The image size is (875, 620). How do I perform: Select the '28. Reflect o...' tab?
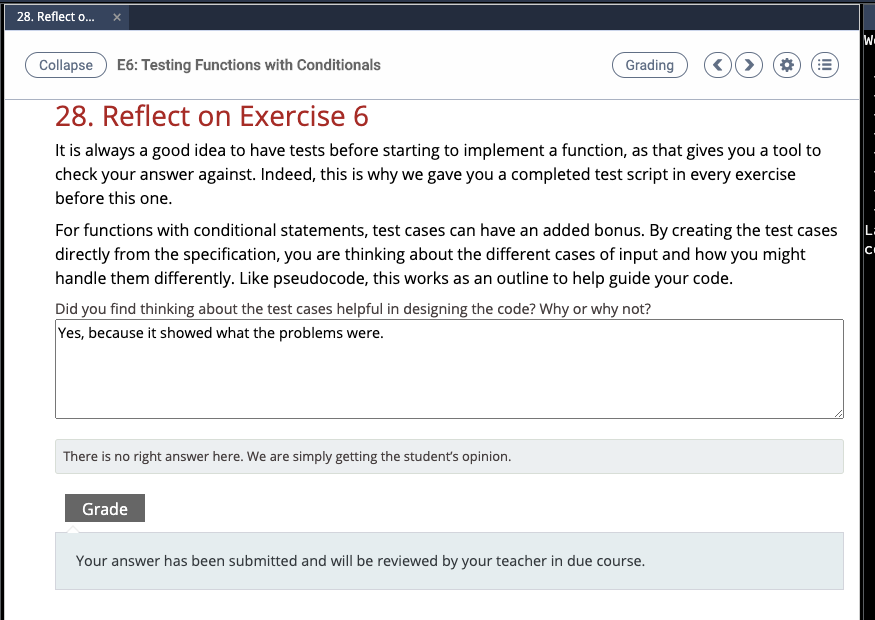[x=56, y=17]
